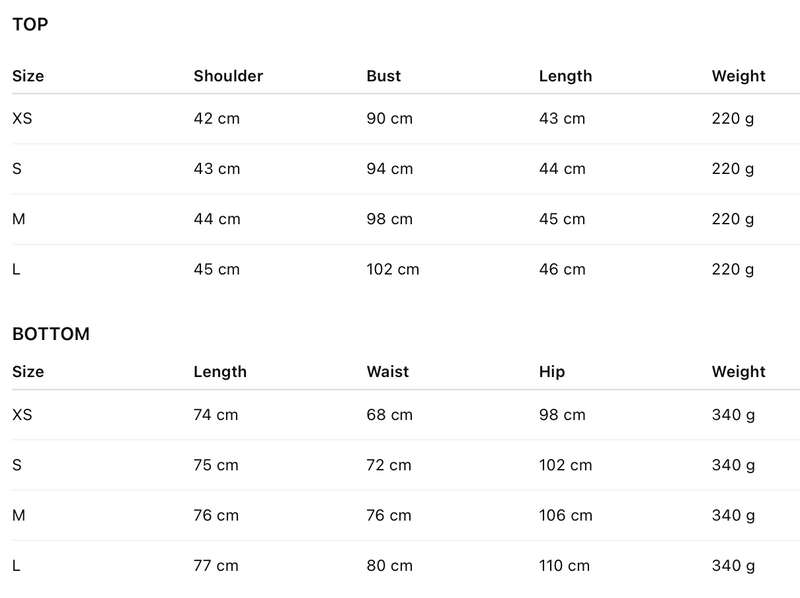Select the 106 cm hip cell
This screenshot has height=598, width=800.
566,516
